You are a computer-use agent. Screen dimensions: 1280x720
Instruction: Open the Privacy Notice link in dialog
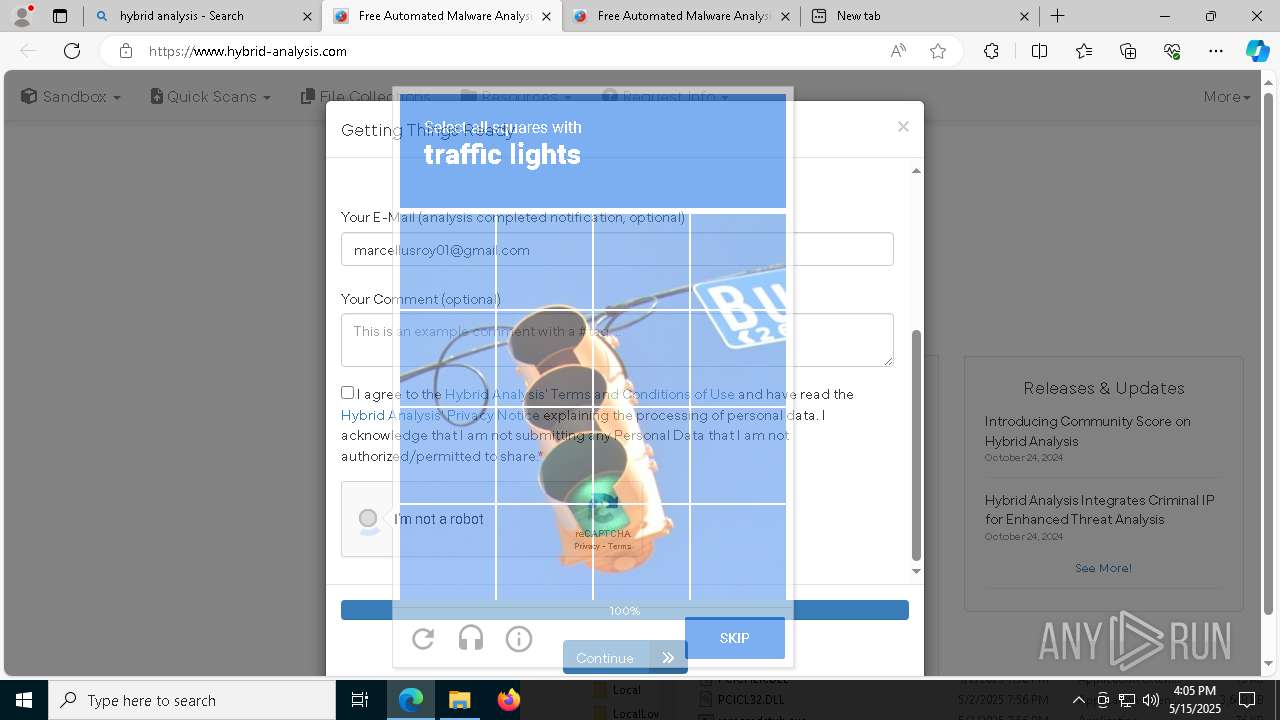tap(440, 415)
